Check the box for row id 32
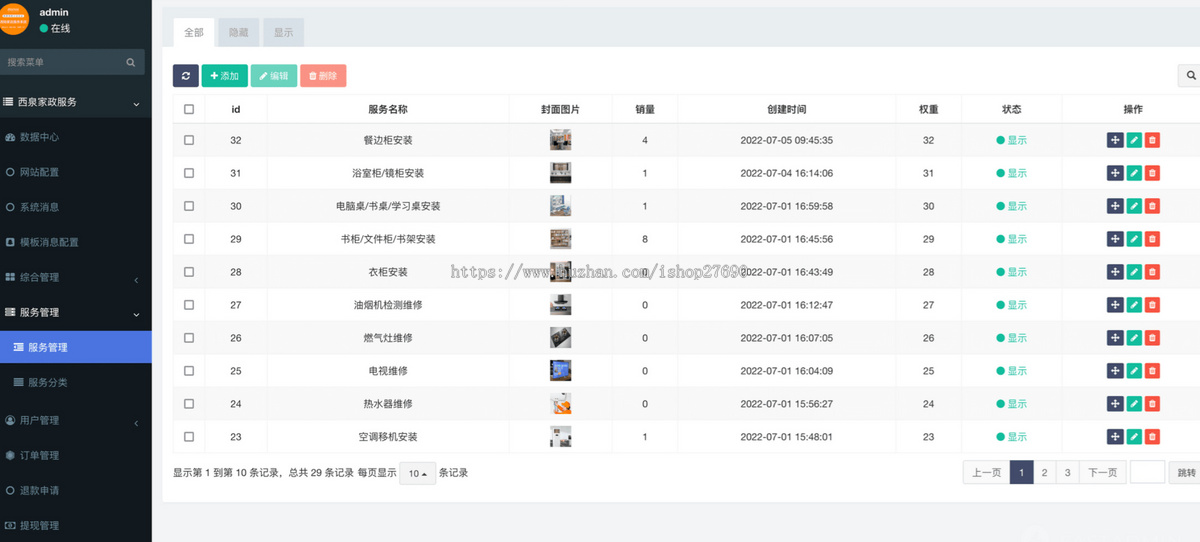This screenshot has width=1200, height=542. pos(189,140)
